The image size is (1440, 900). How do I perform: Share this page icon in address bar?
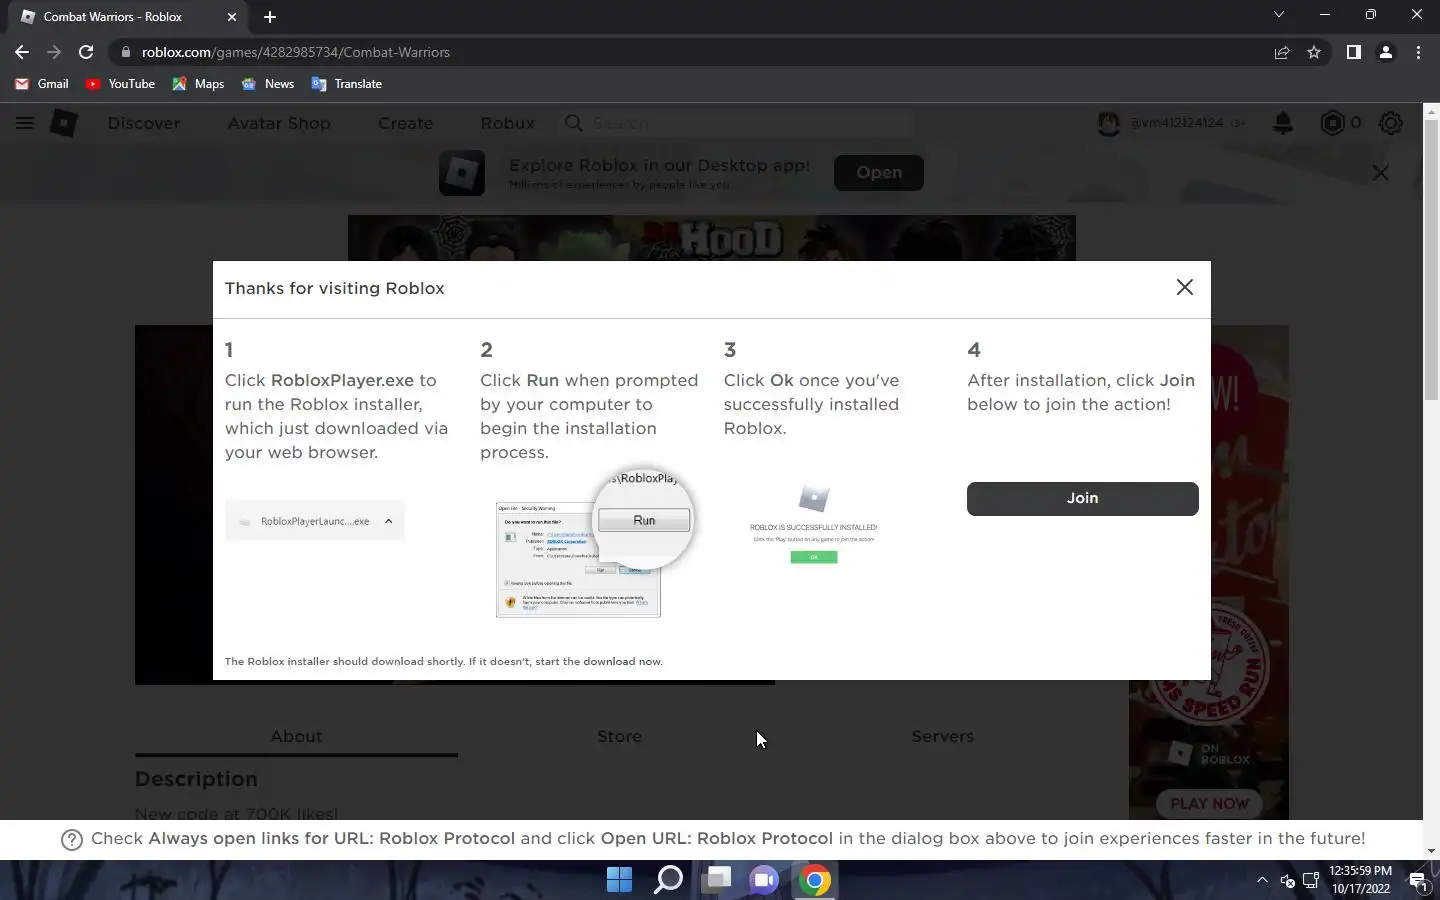(x=1282, y=52)
